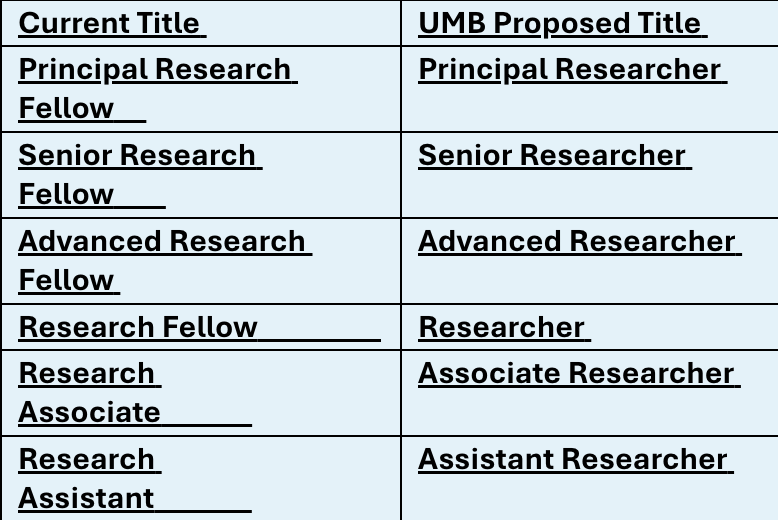Click the word 'Associate' under Research

(89, 412)
